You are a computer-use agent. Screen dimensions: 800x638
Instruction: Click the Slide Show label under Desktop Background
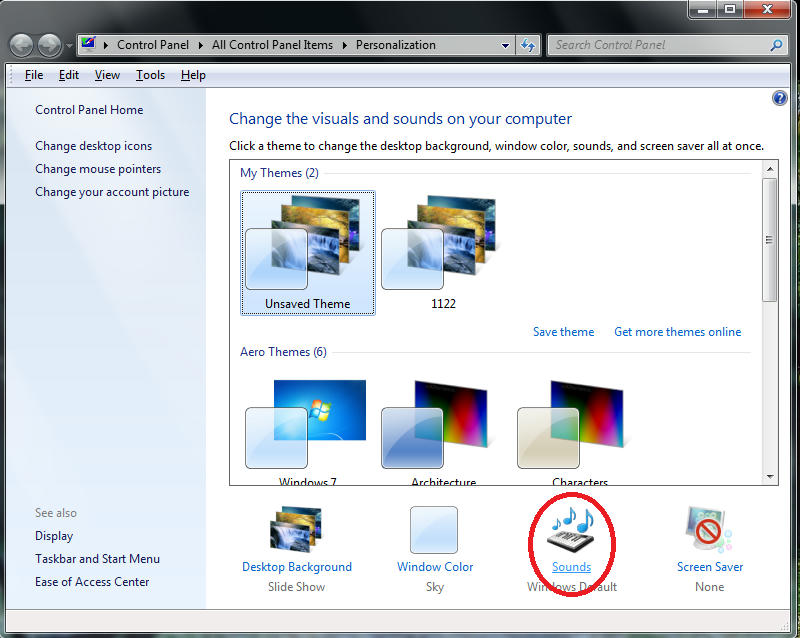point(296,587)
